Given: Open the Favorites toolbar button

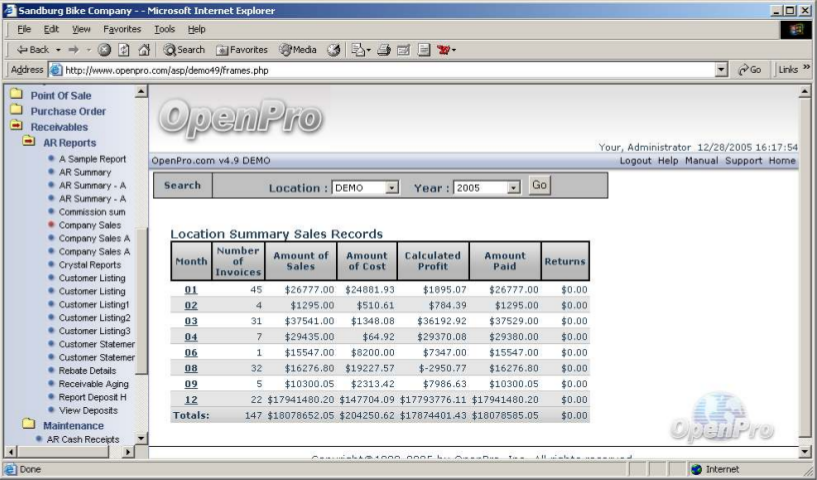Looking at the screenshot, I should (x=242, y=50).
